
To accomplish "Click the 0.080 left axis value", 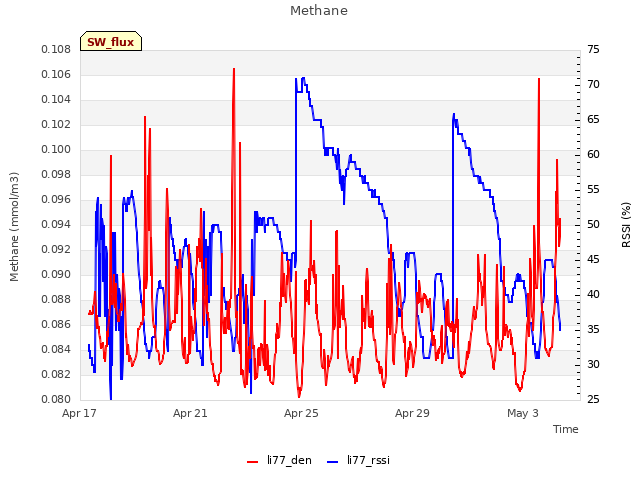I will (x=56, y=399).
